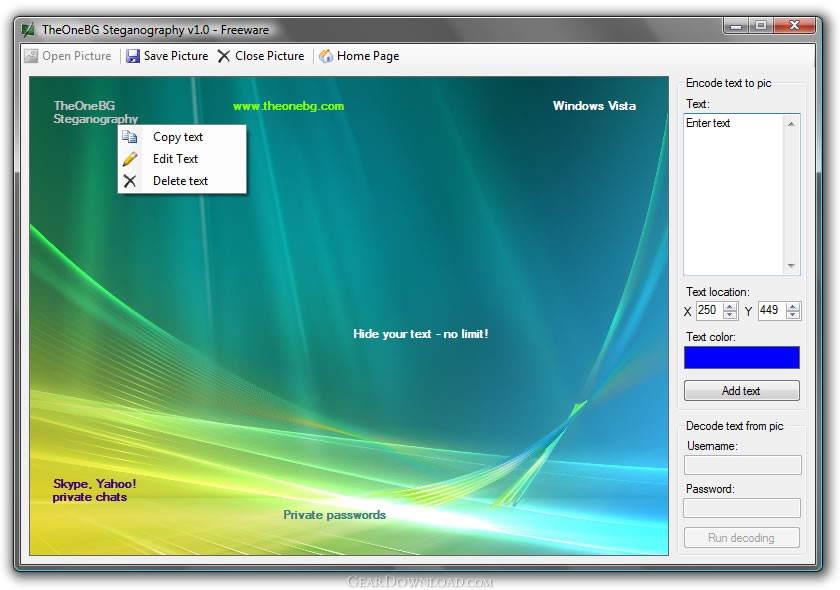Click the delete X icon in context menu
The height and width of the screenshot is (590, 840).
point(129,181)
